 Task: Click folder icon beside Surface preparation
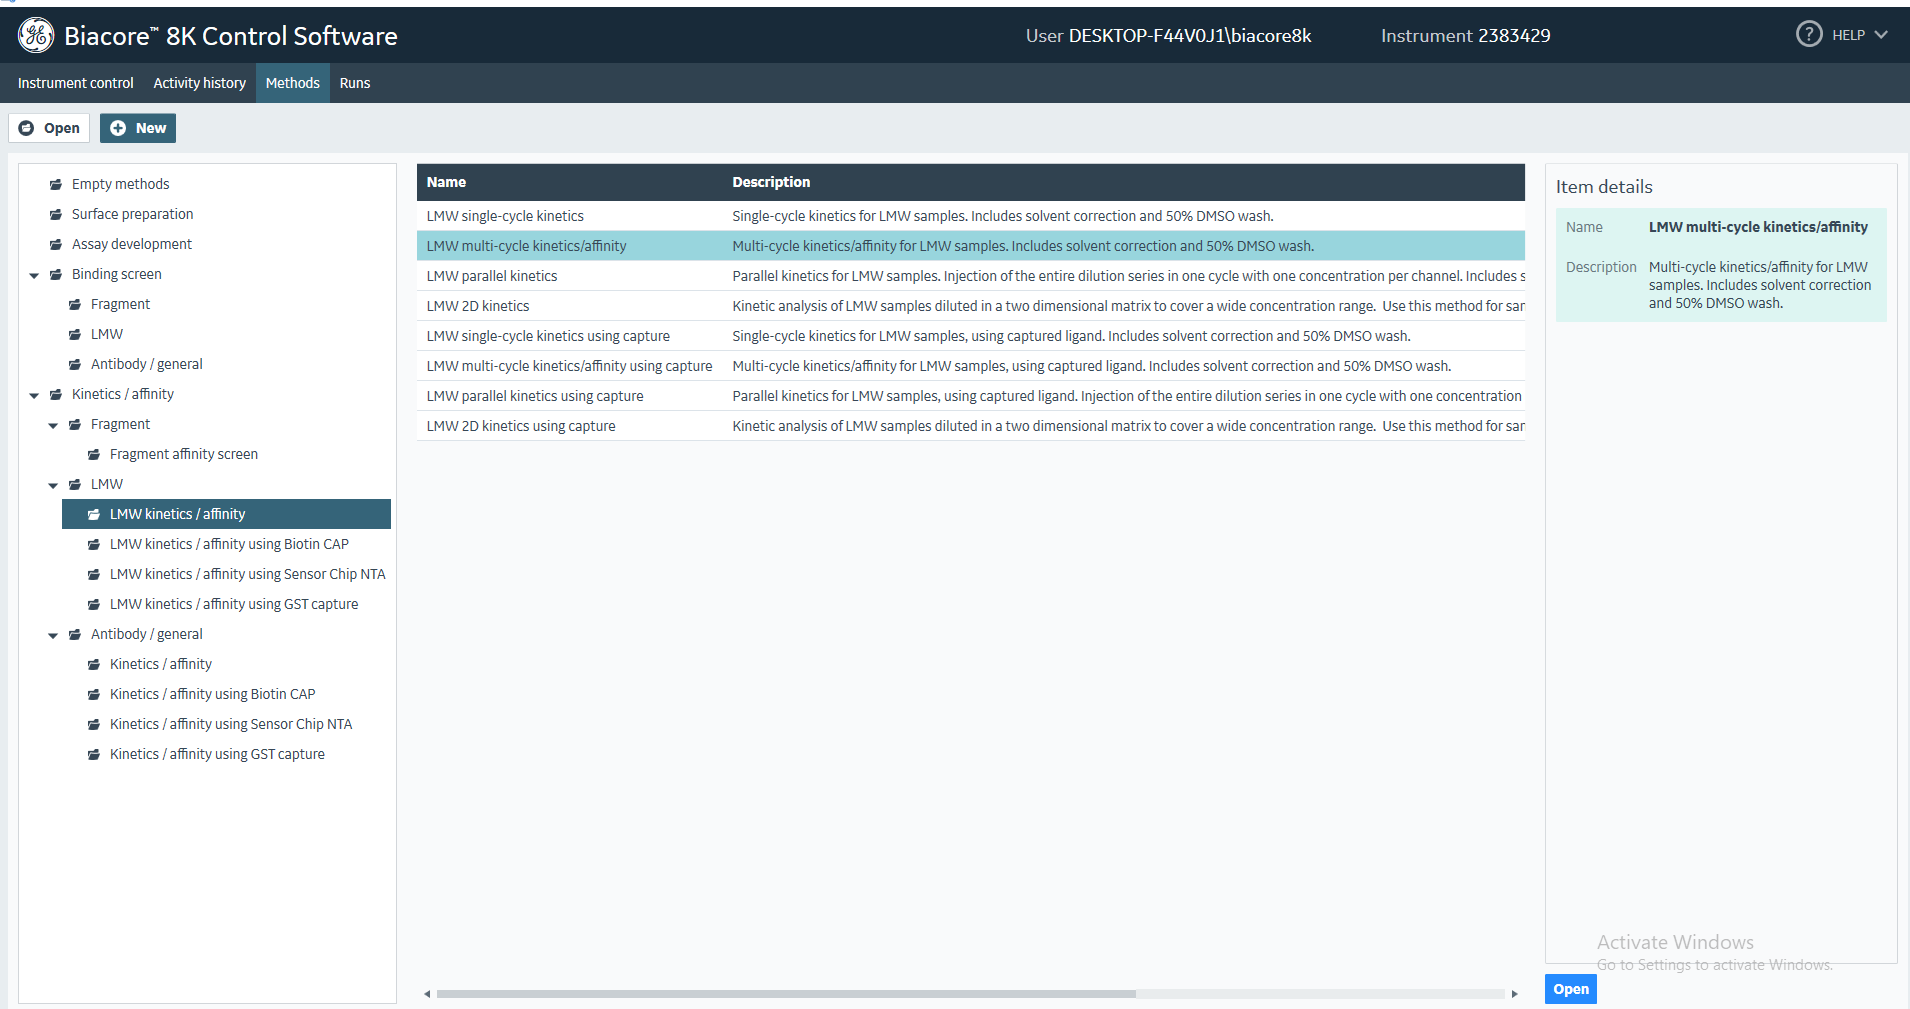56,215
